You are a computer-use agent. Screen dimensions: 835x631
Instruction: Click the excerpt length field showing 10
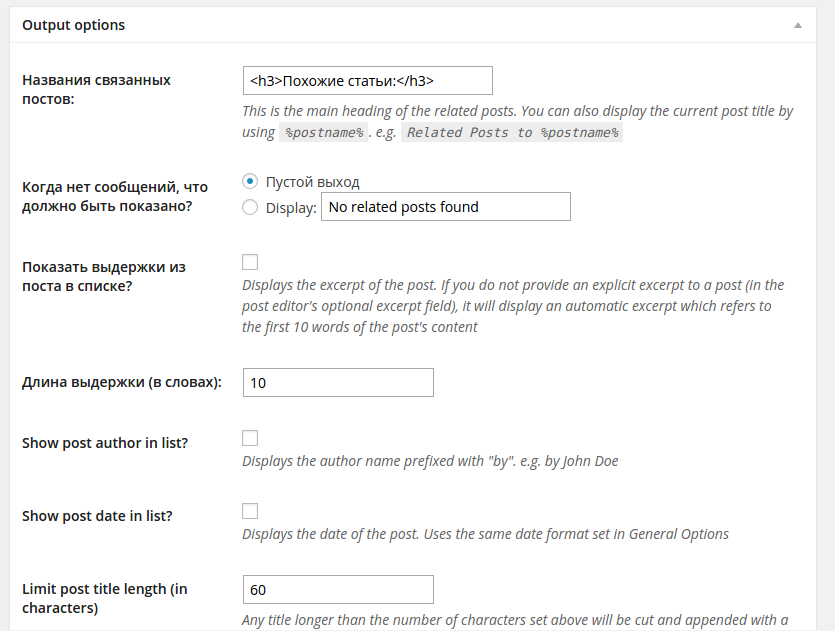click(338, 382)
